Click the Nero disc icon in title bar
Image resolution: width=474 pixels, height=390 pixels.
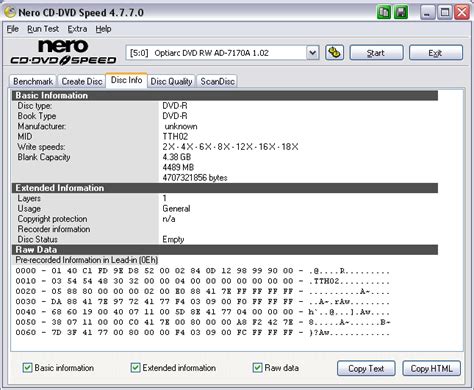tap(10, 13)
